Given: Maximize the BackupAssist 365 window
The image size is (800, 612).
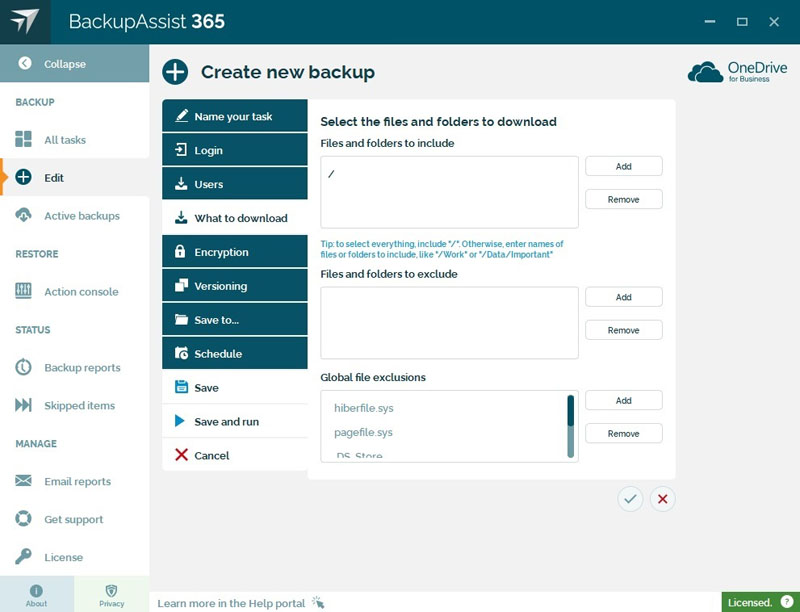Looking at the screenshot, I should coord(742,21).
